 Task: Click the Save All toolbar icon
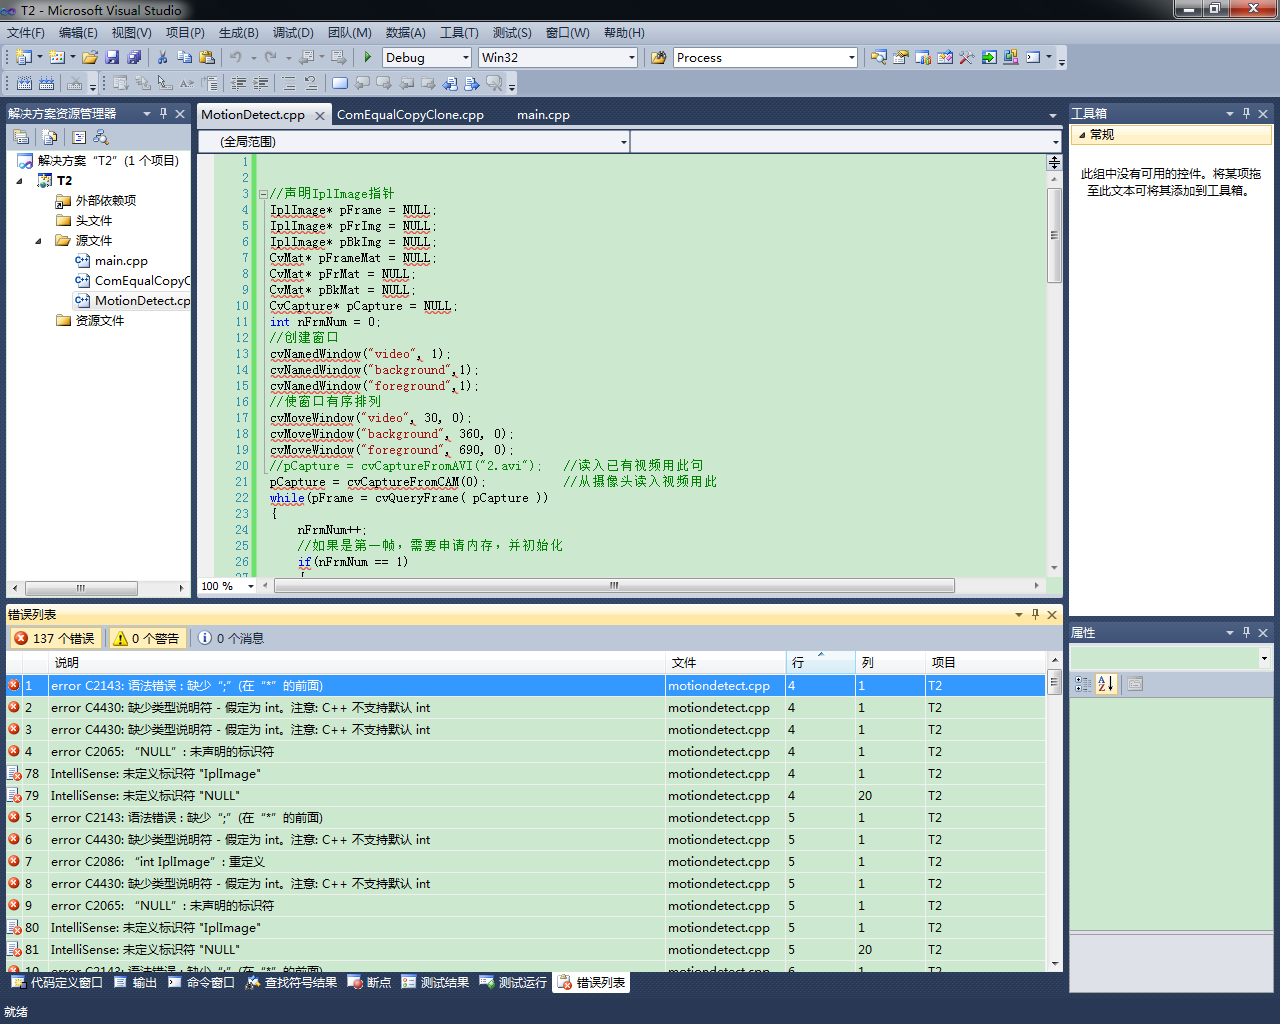tap(134, 58)
